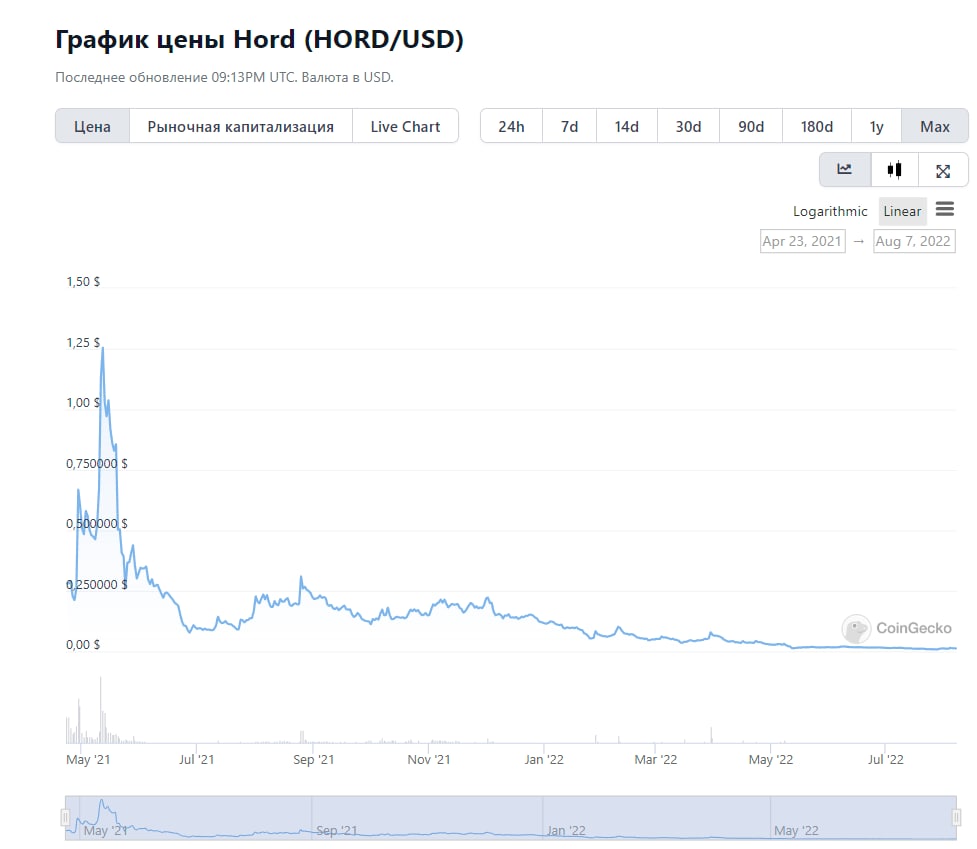Grab the left navigator range handle

click(x=65, y=817)
